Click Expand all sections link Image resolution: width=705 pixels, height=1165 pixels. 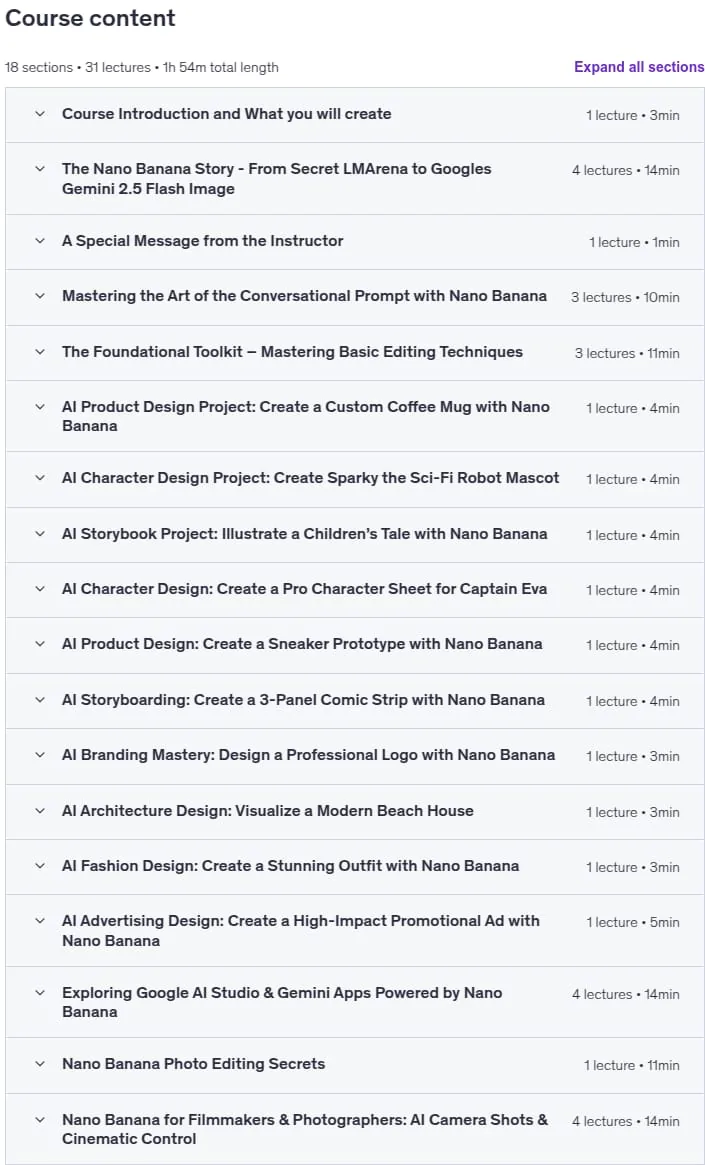click(x=639, y=67)
